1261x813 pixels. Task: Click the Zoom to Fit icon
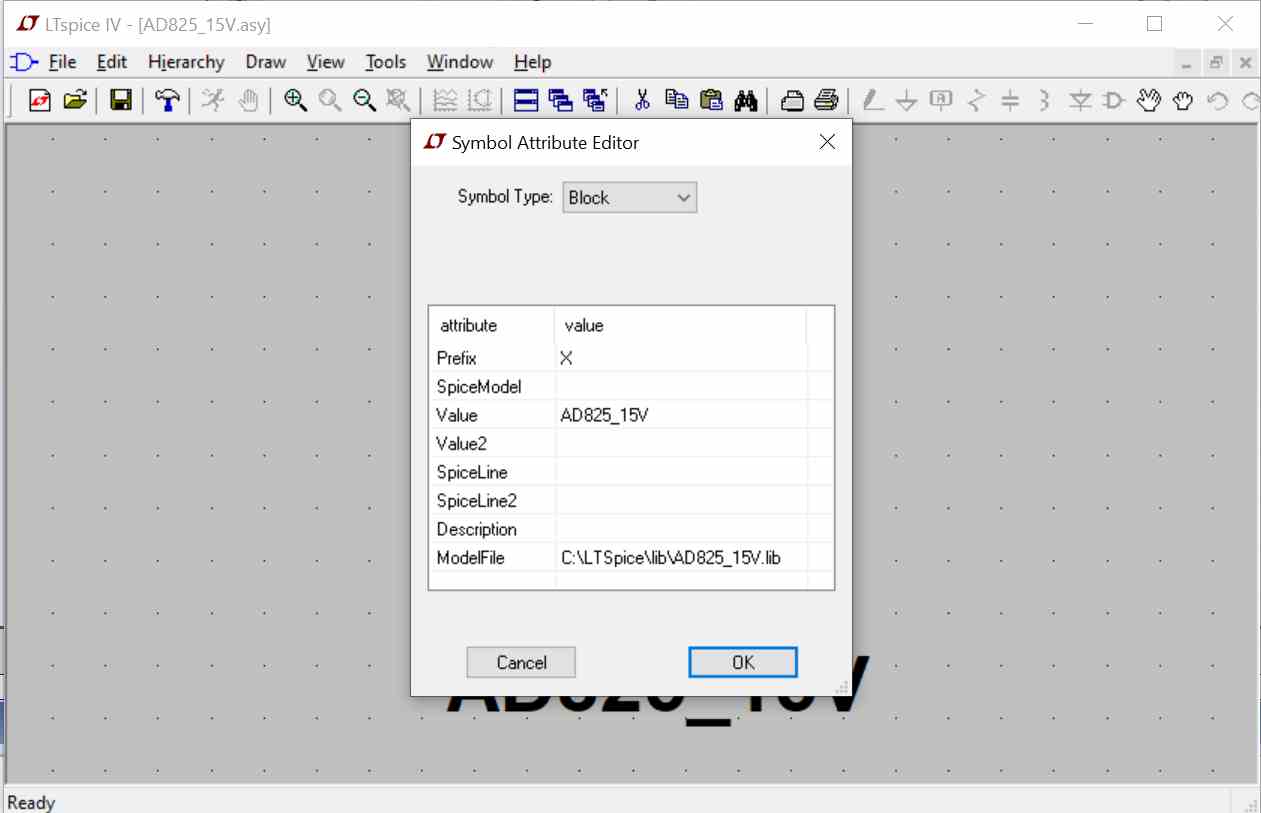point(399,100)
